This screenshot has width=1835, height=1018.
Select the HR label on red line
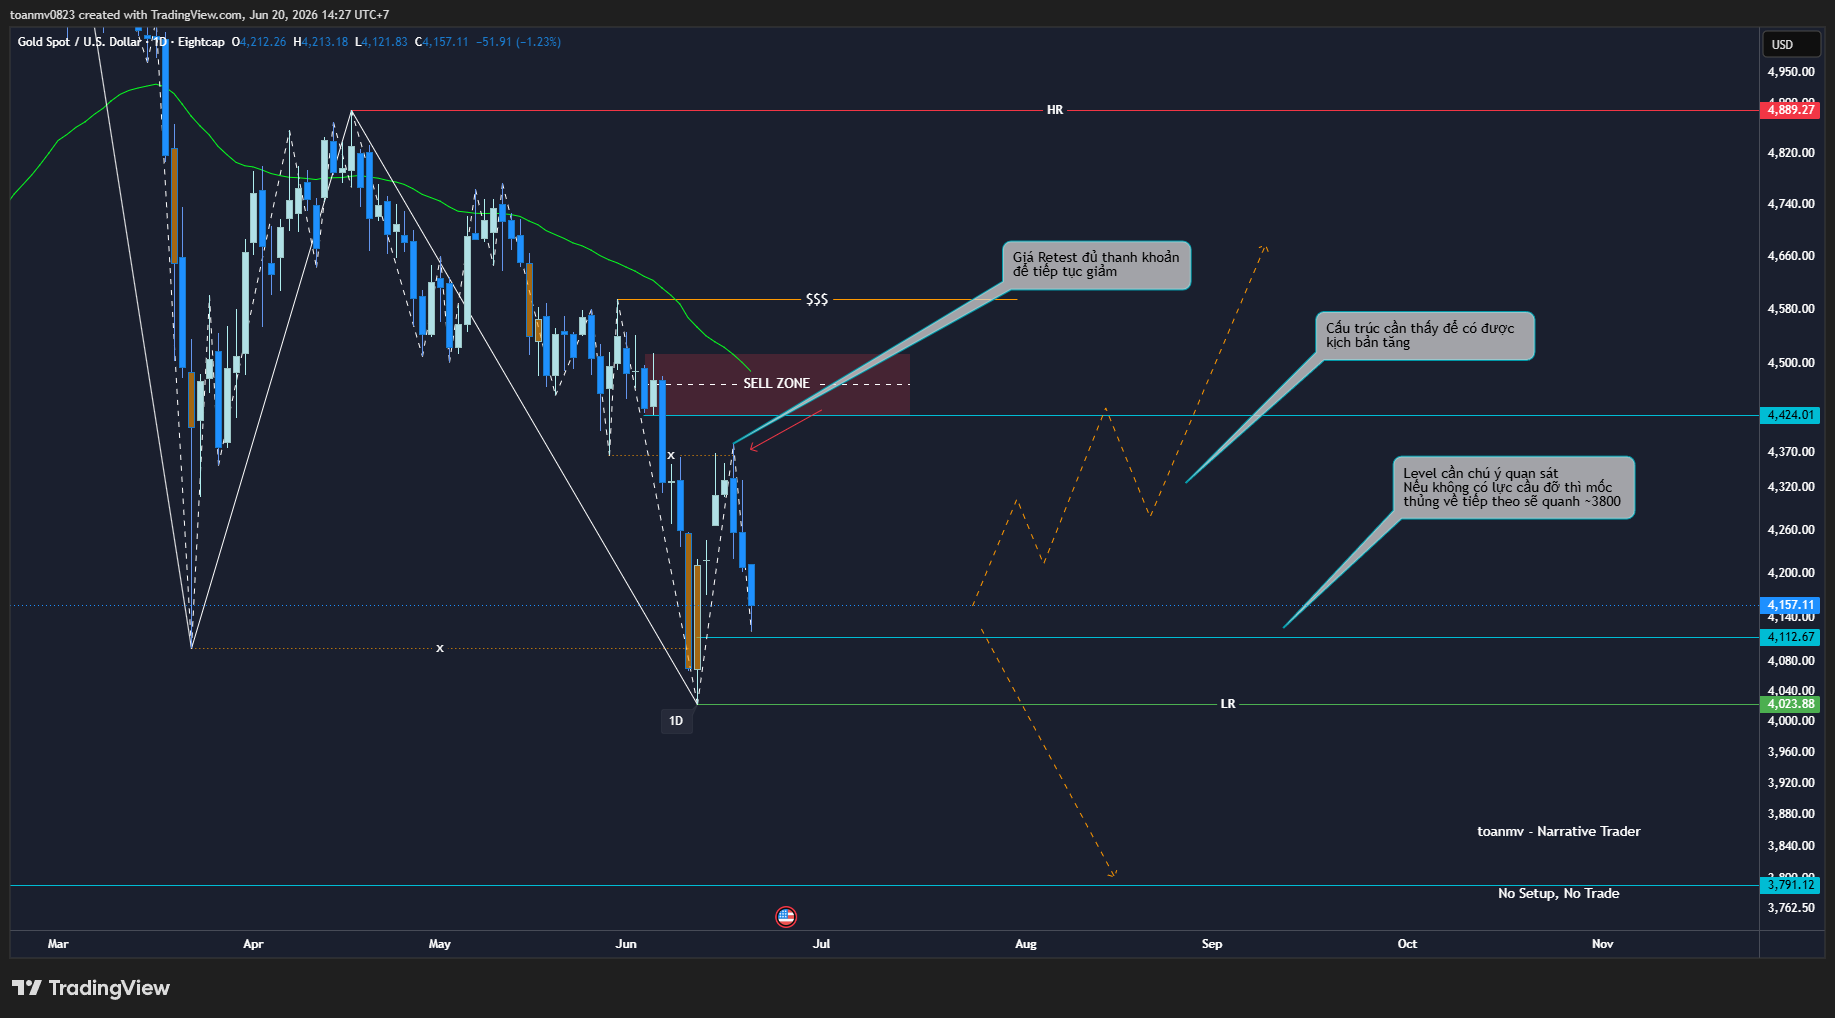[x=1055, y=110]
